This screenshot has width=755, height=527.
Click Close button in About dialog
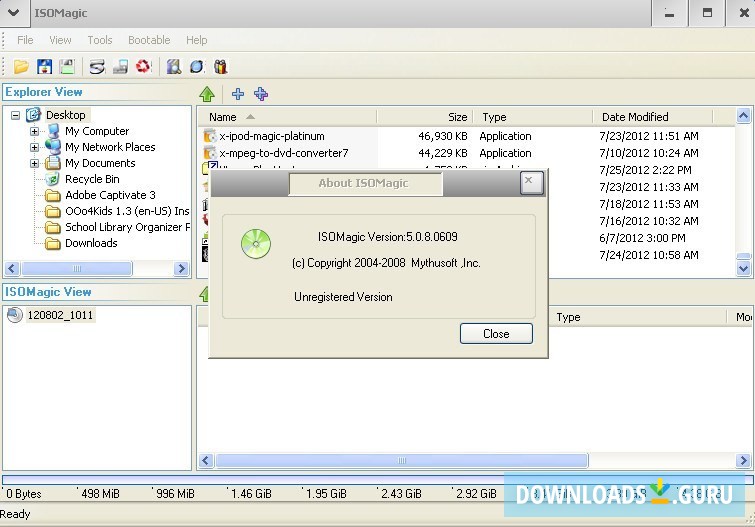pos(496,333)
